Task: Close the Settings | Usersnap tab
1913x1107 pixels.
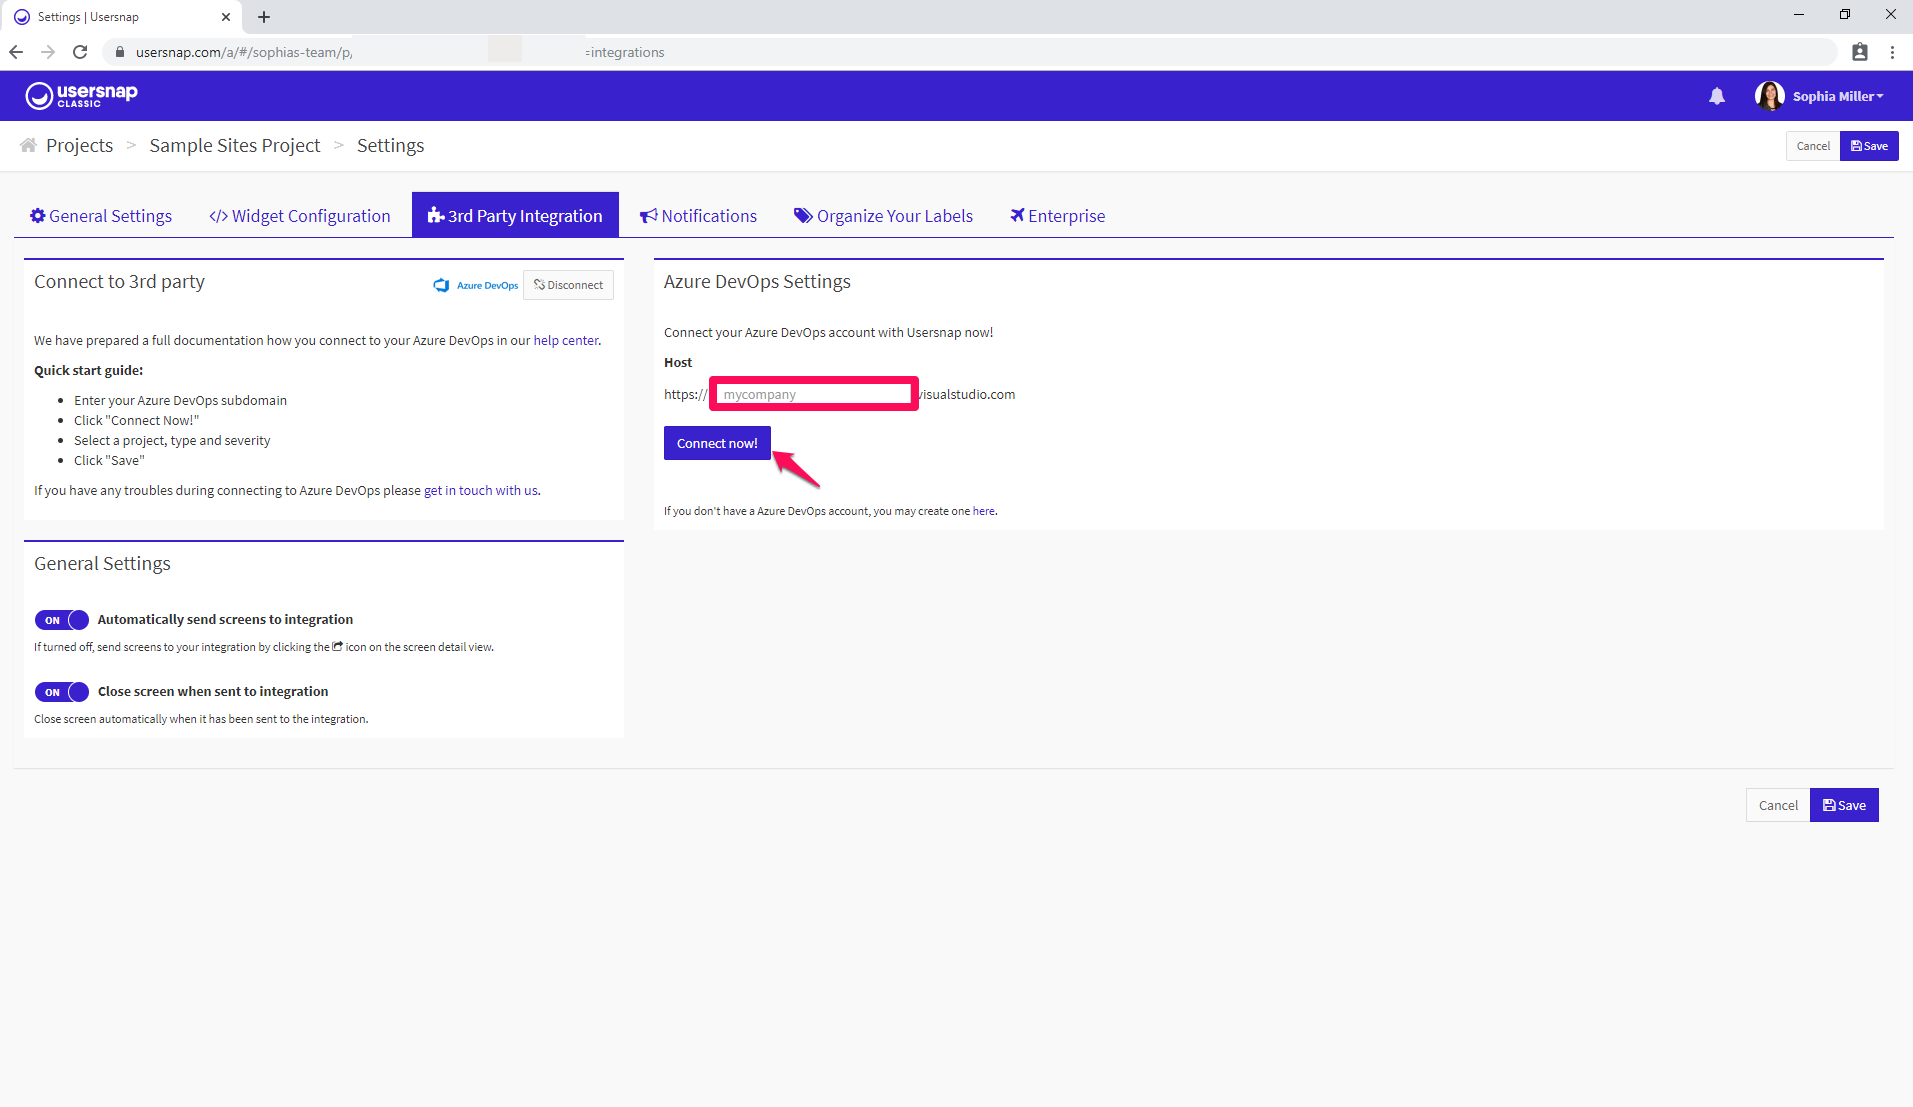Action: (225, 17)
